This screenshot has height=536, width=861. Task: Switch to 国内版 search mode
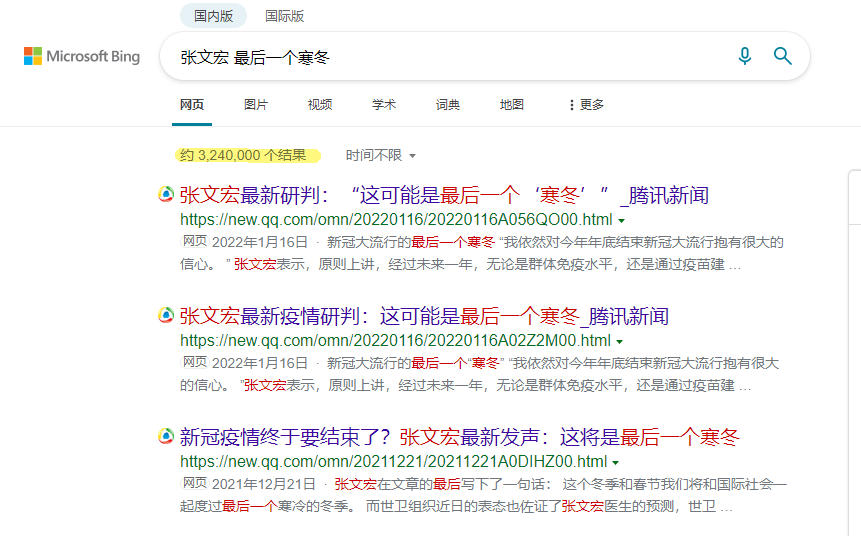(x=214, y=16)
